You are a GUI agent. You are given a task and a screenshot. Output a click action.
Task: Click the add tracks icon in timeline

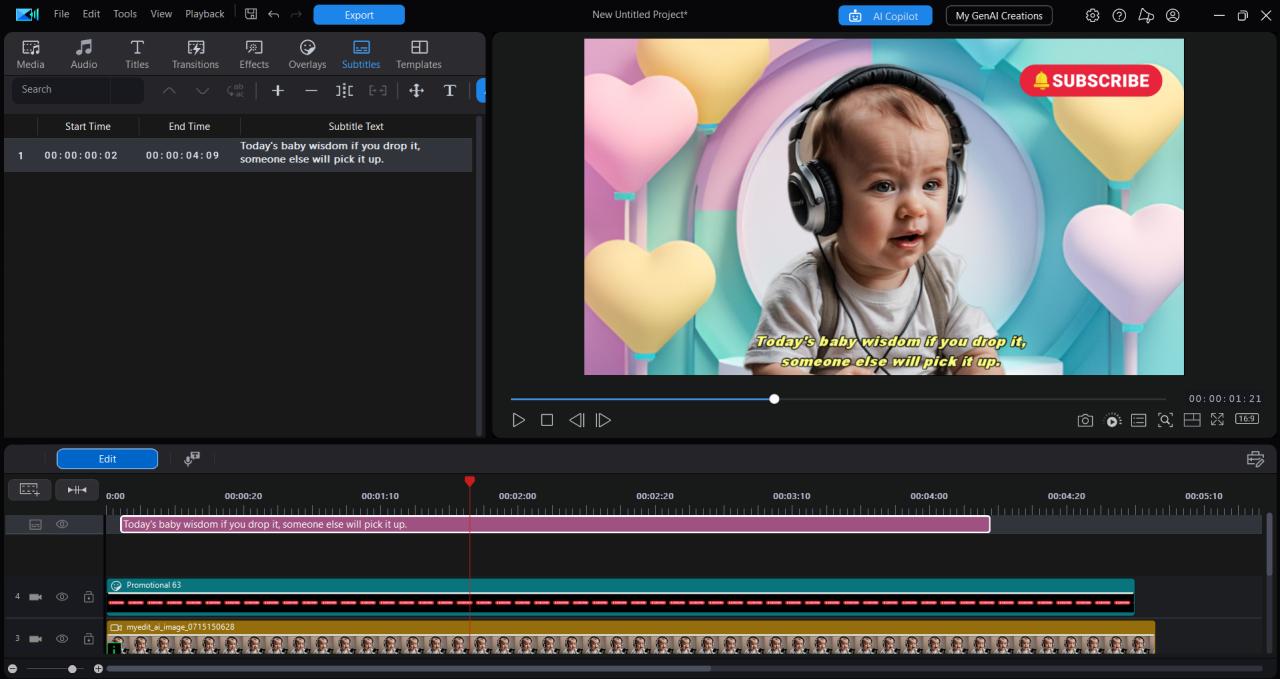pos(29,489)
